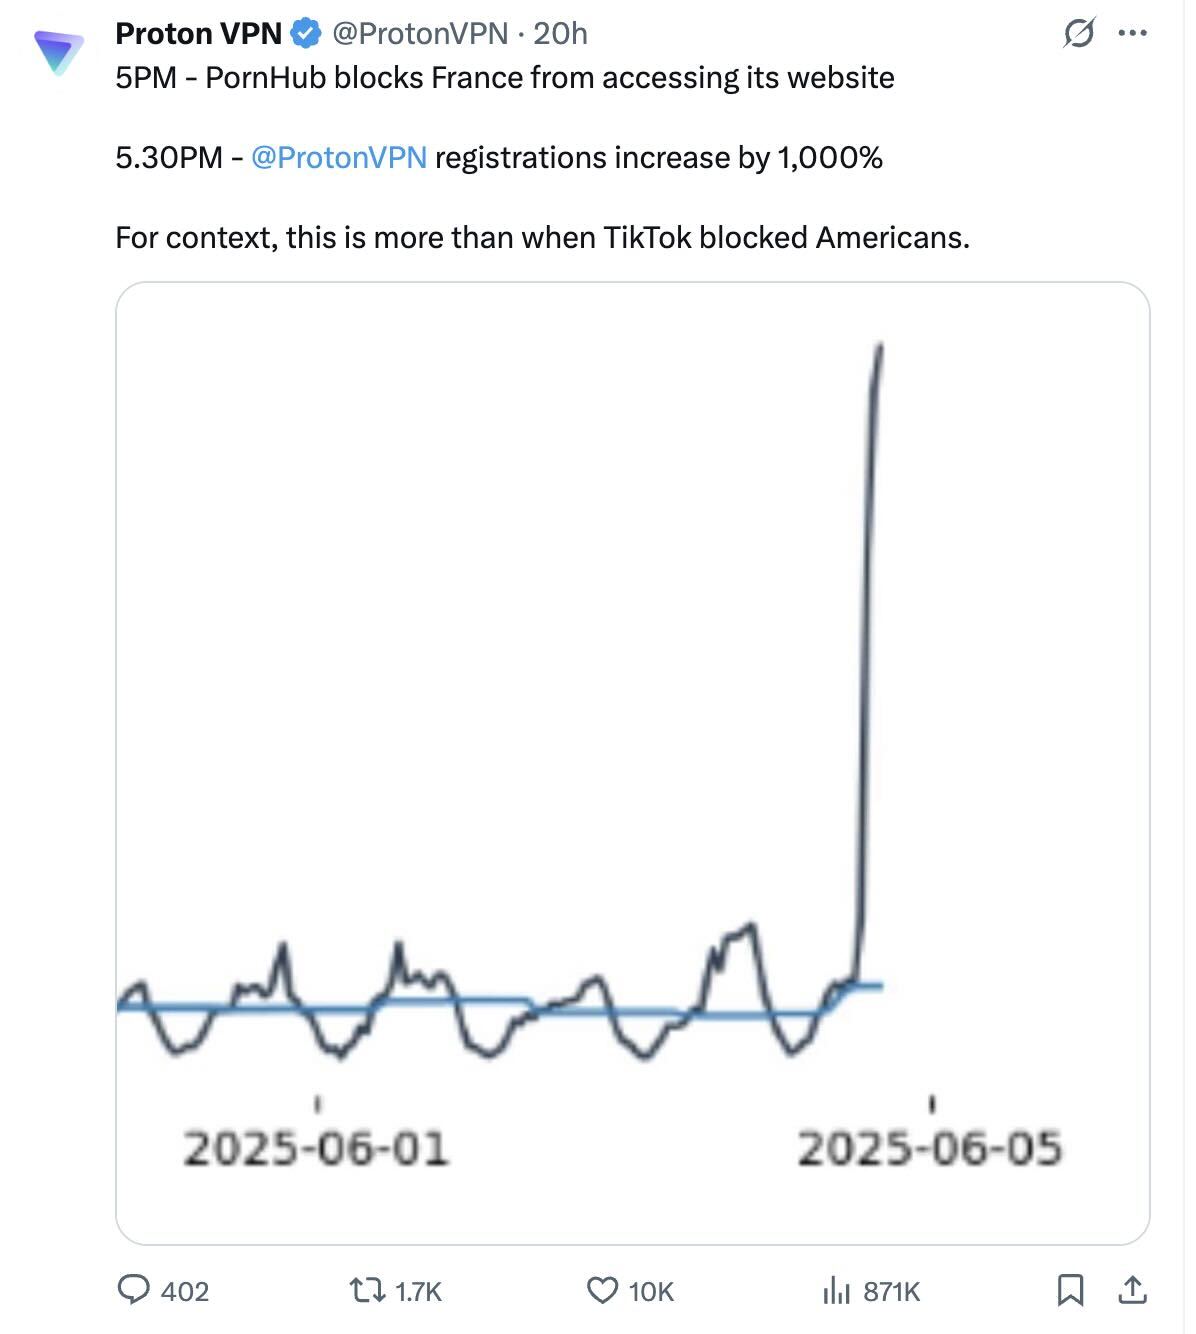The image size is (1196, 1334).
Task: Click the 10K likes number
Action: 651,1291
